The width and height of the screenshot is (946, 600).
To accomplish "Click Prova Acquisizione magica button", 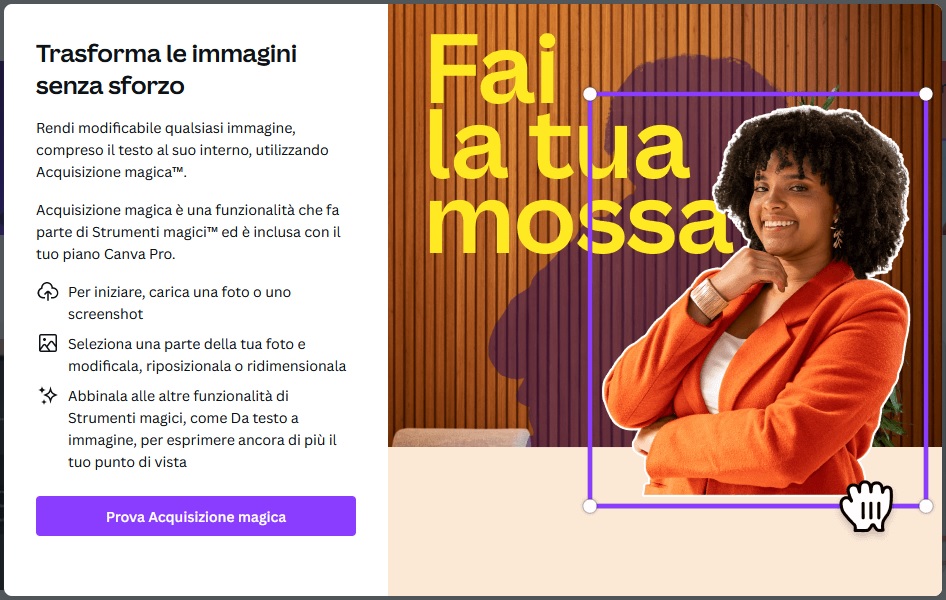I will (196, 516).
